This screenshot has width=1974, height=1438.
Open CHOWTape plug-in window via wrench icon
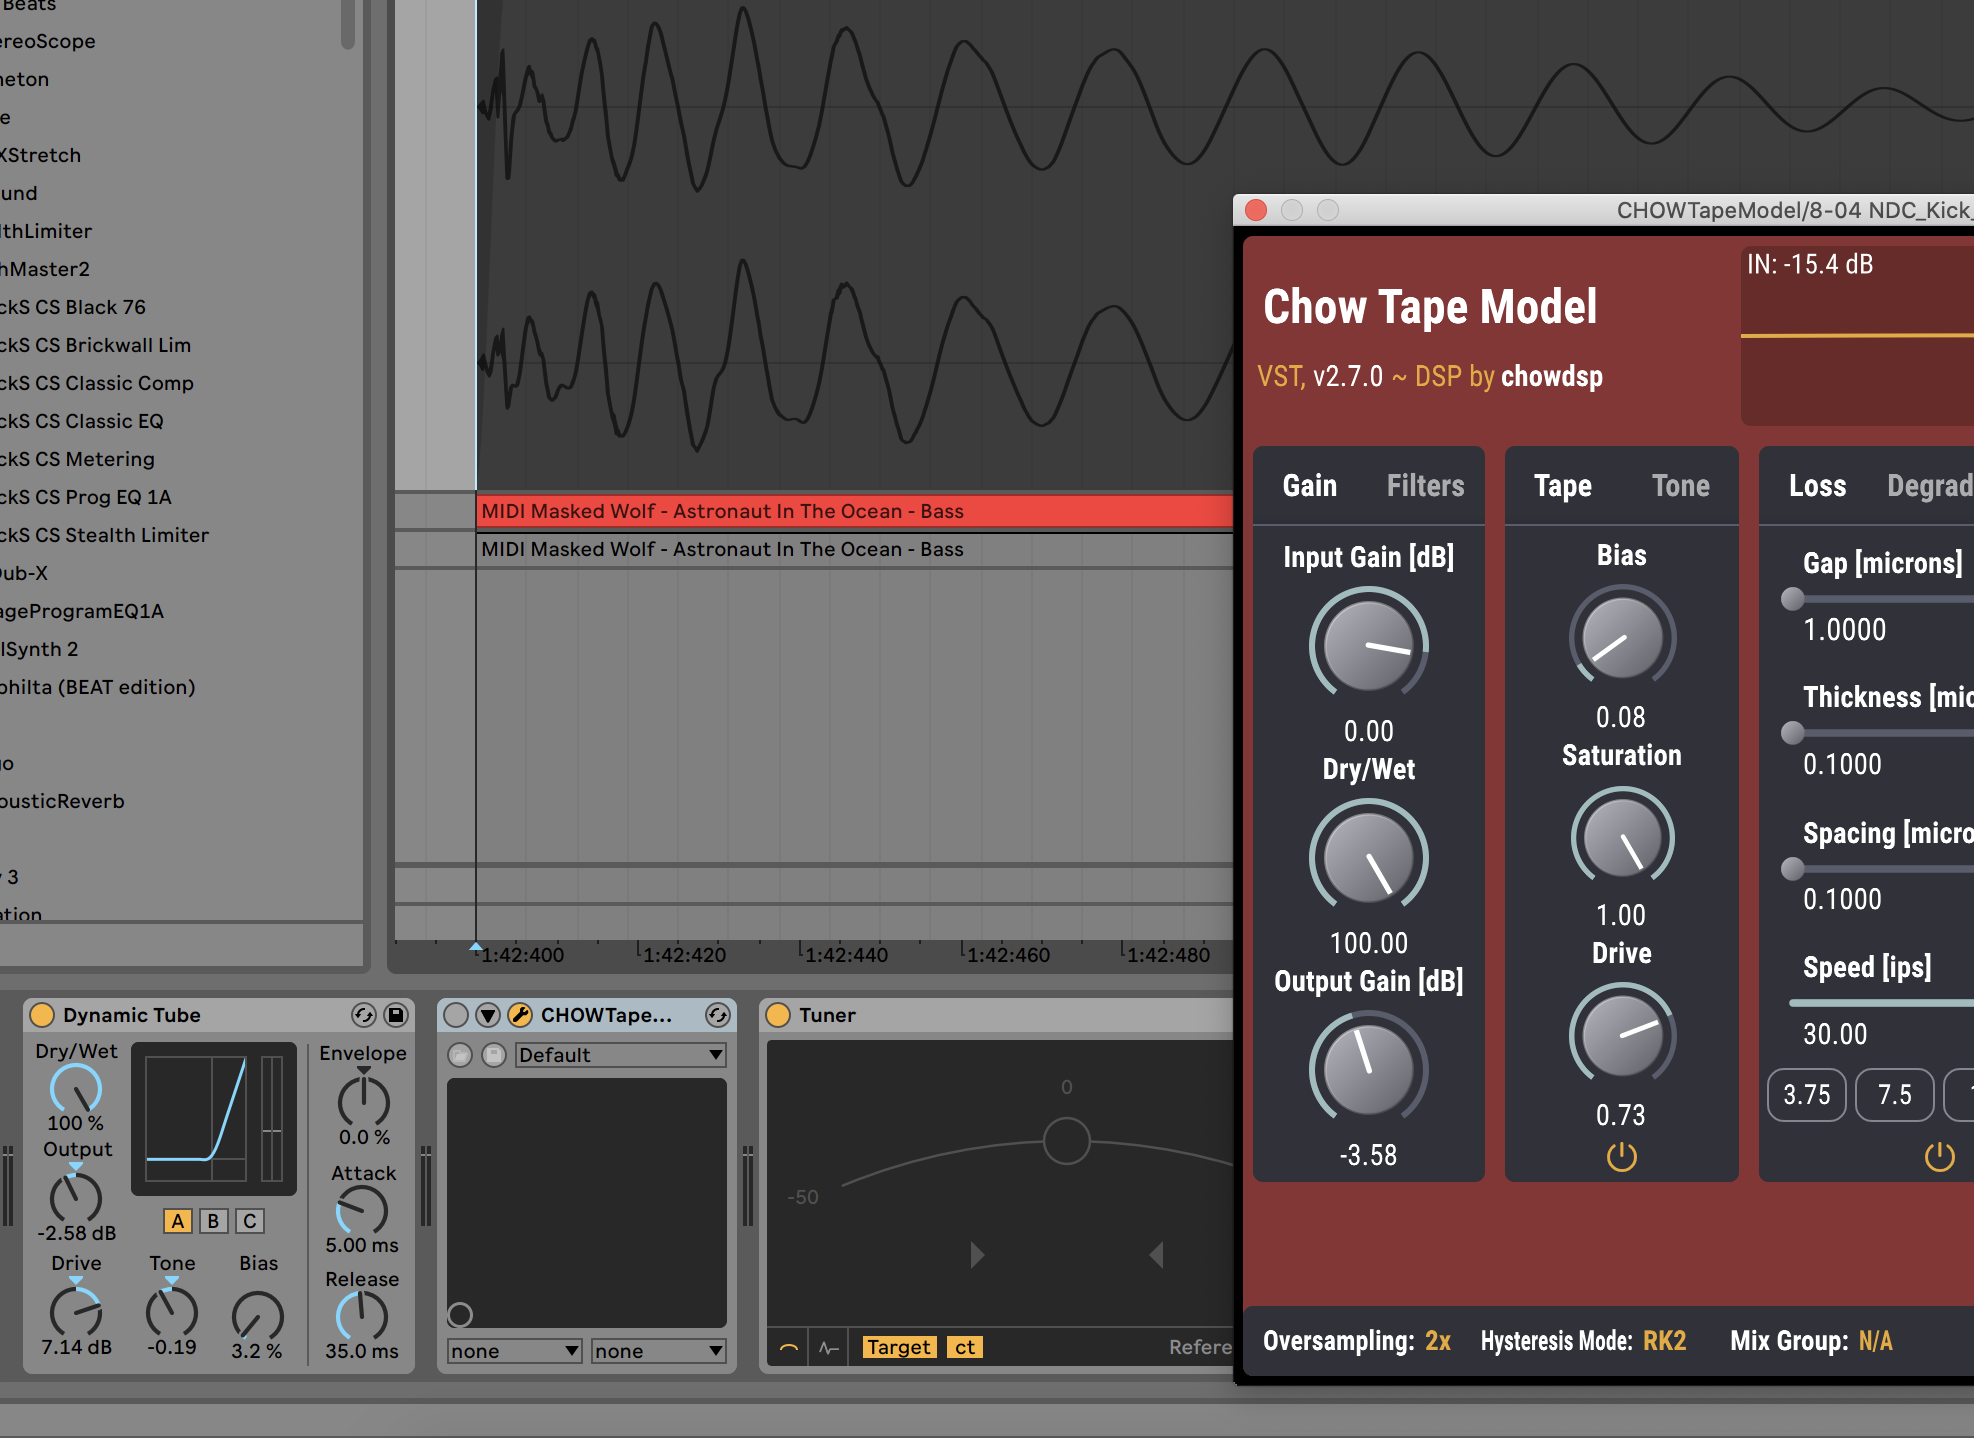[x=520, y=1015]
